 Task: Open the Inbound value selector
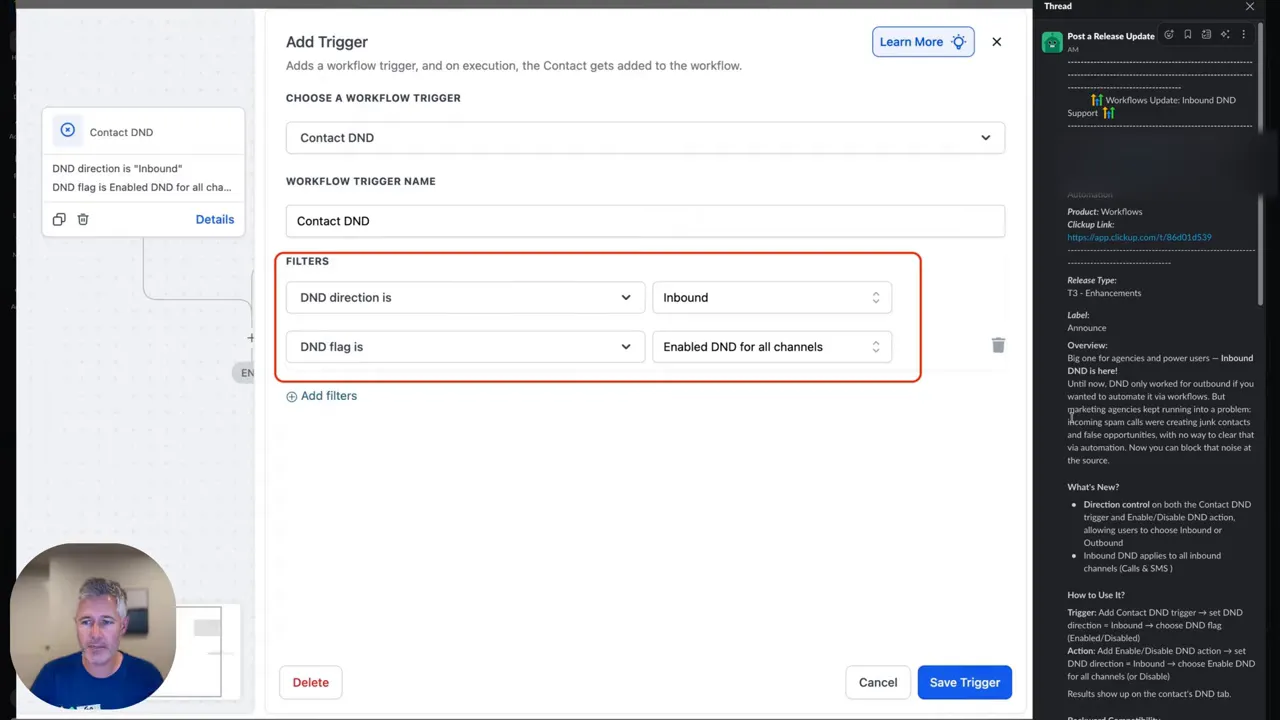point(771,297)
